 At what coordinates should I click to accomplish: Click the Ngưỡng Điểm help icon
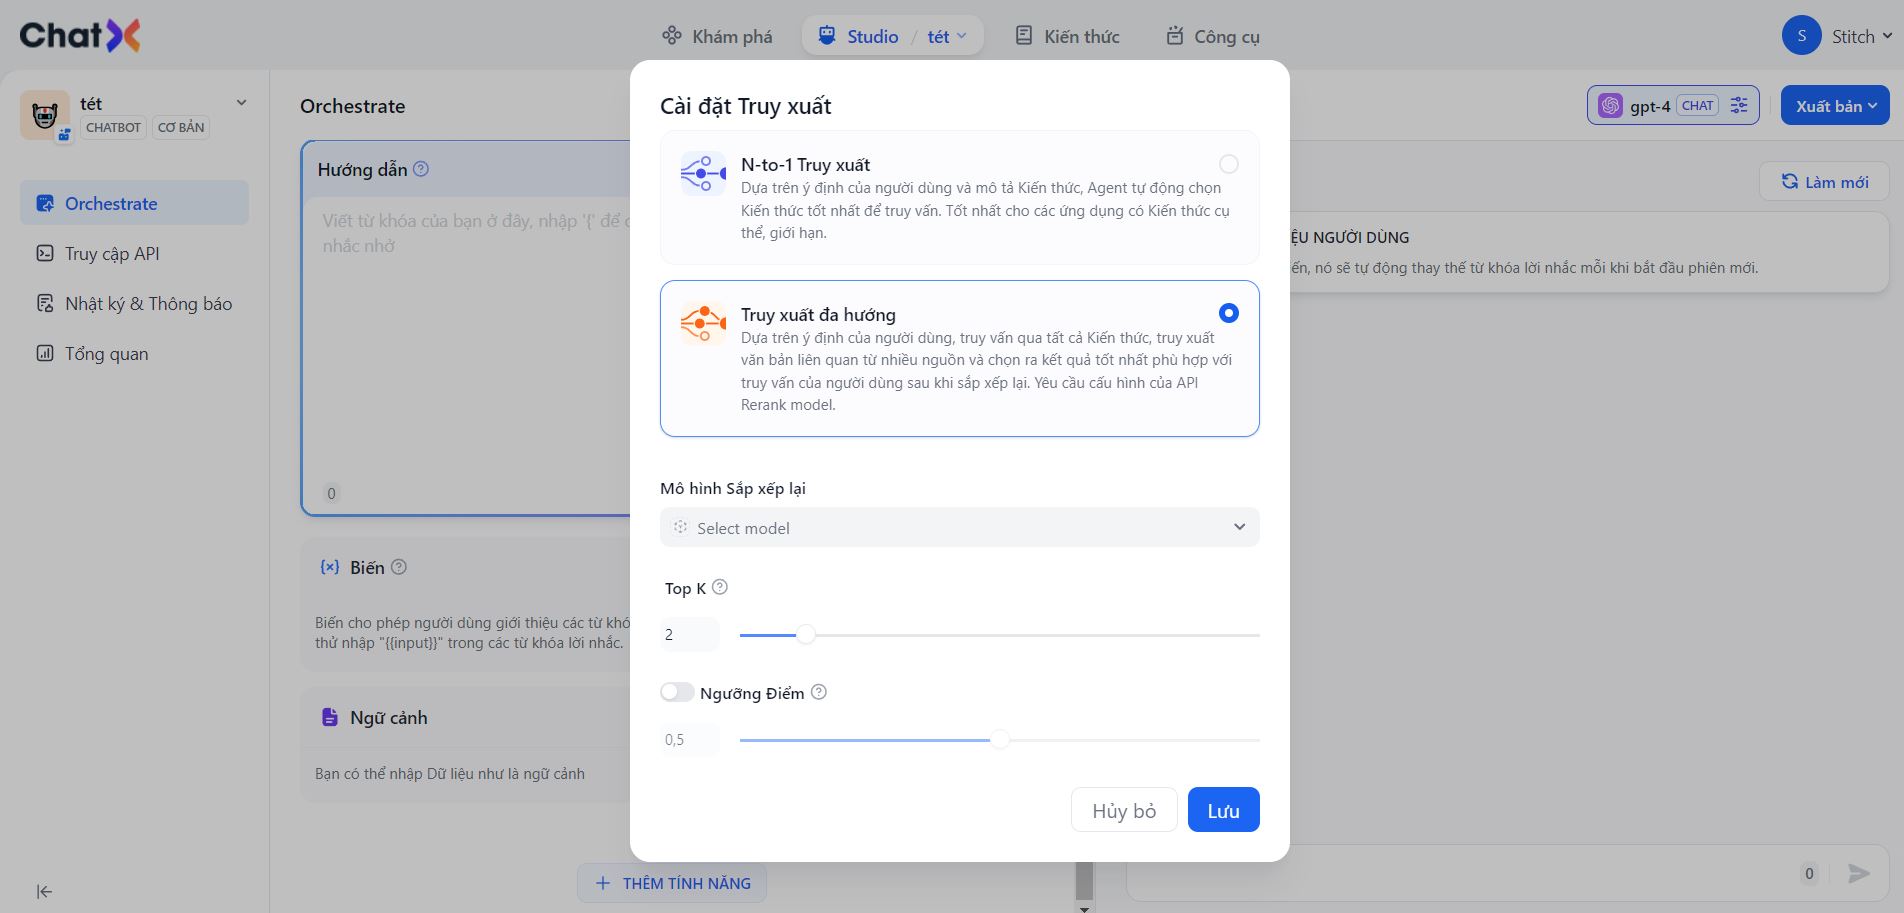[x=818, y=692]
